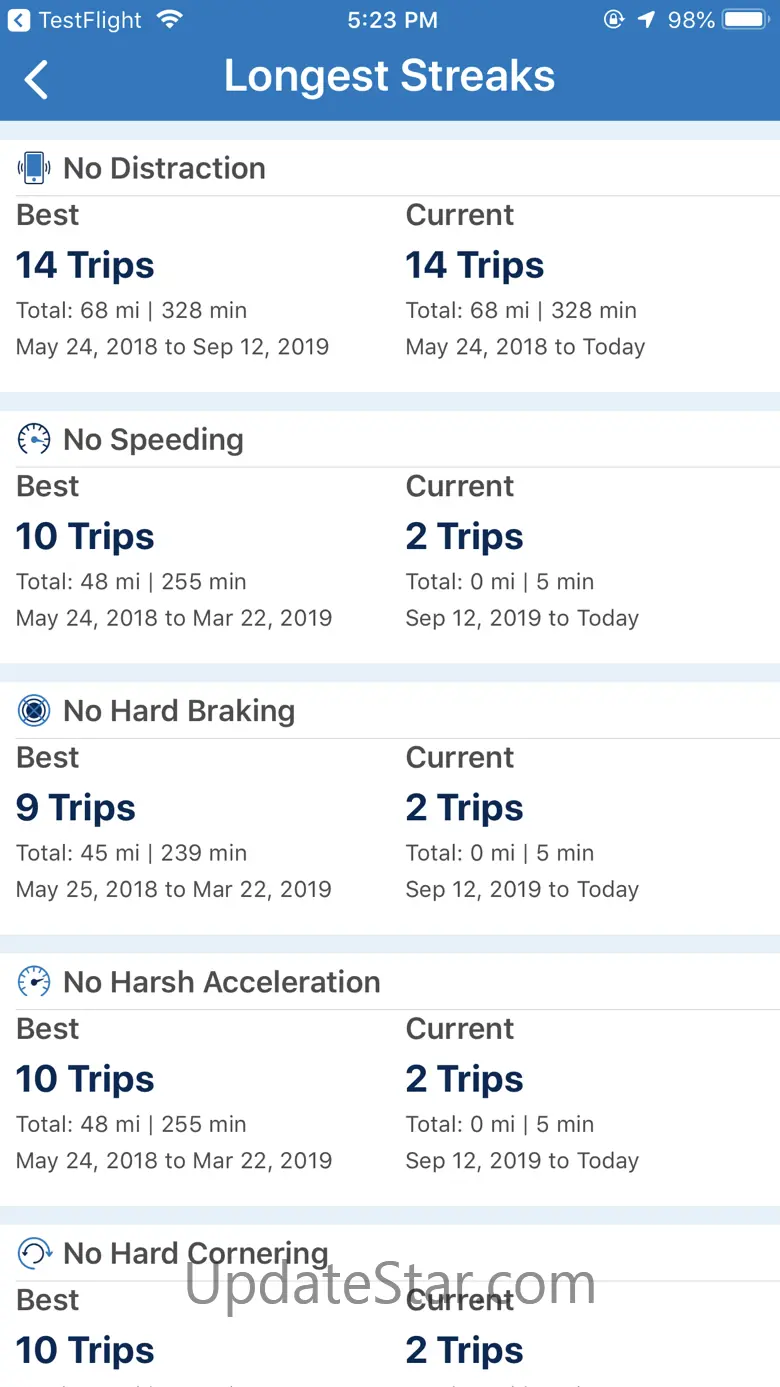The width and height of the screenshot is (780, 1387).
Task: Tap the 5:23 PM status clock
Action: click(x=392, y=20)
